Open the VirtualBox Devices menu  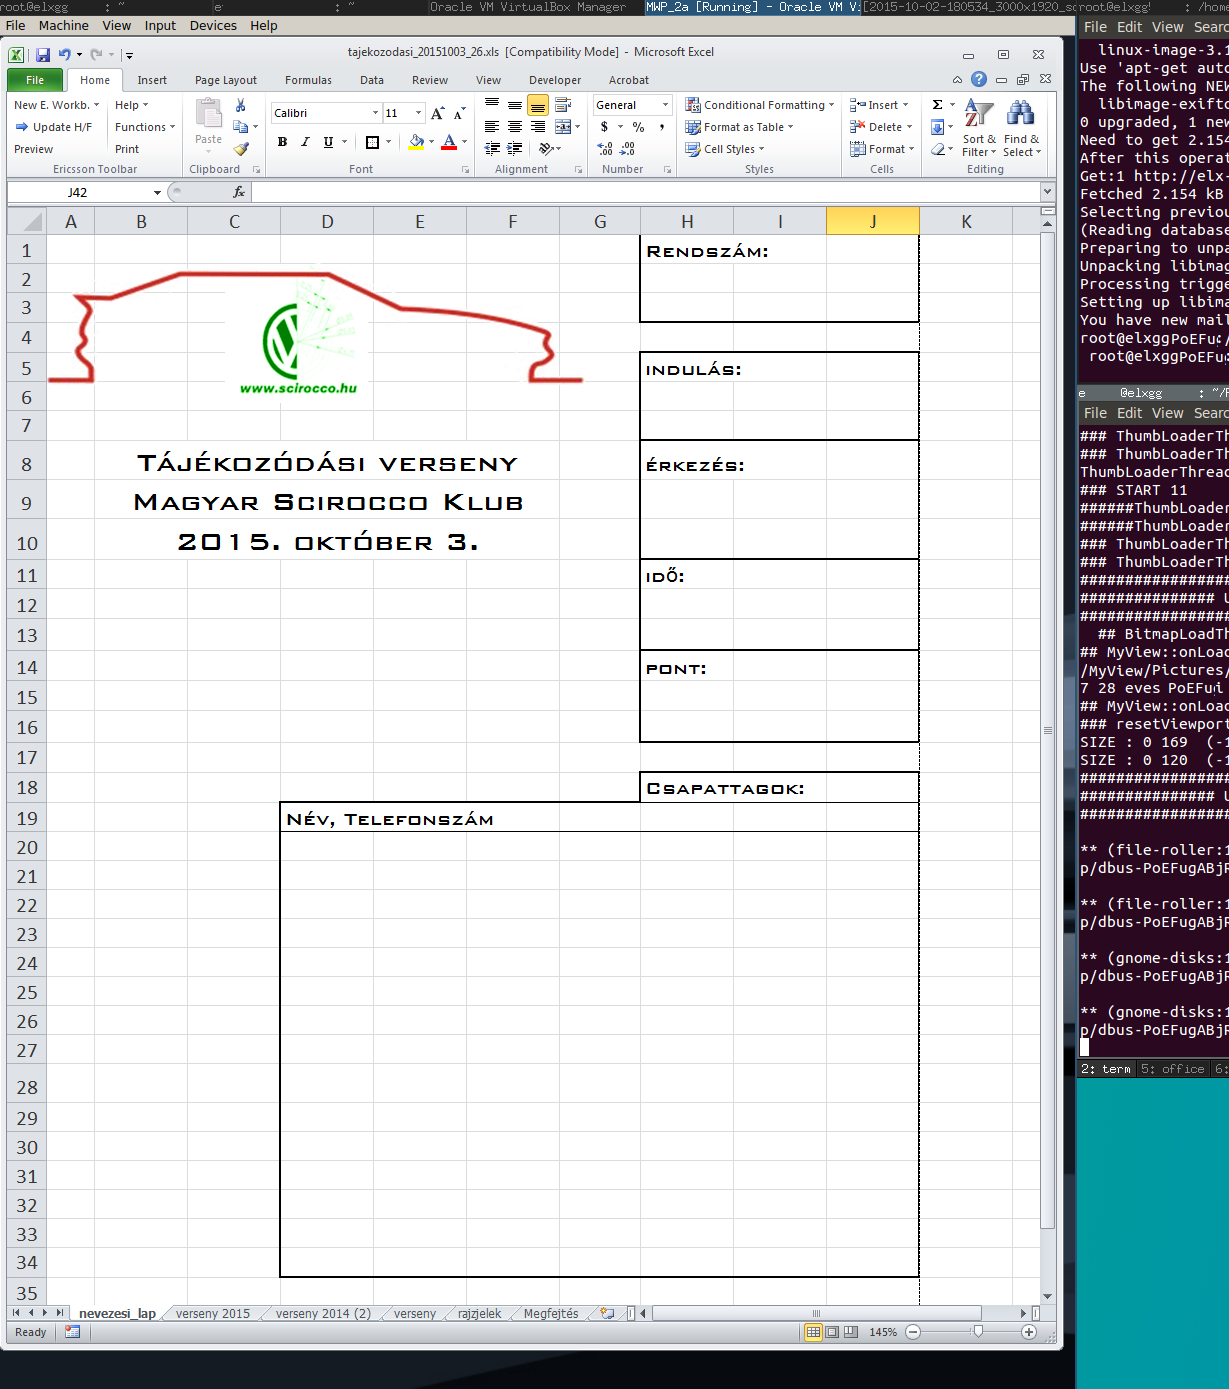pos(213,25)
